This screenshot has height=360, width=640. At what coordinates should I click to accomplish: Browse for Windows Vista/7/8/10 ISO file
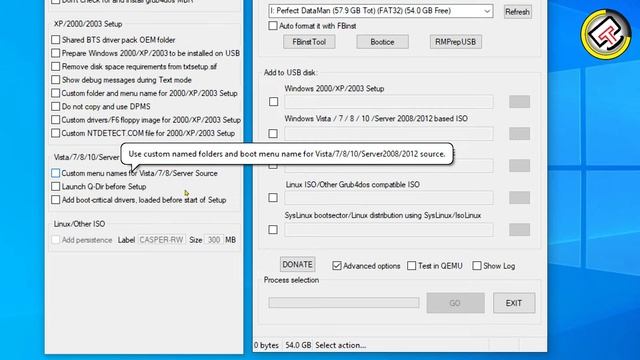(x=519, y=133)
